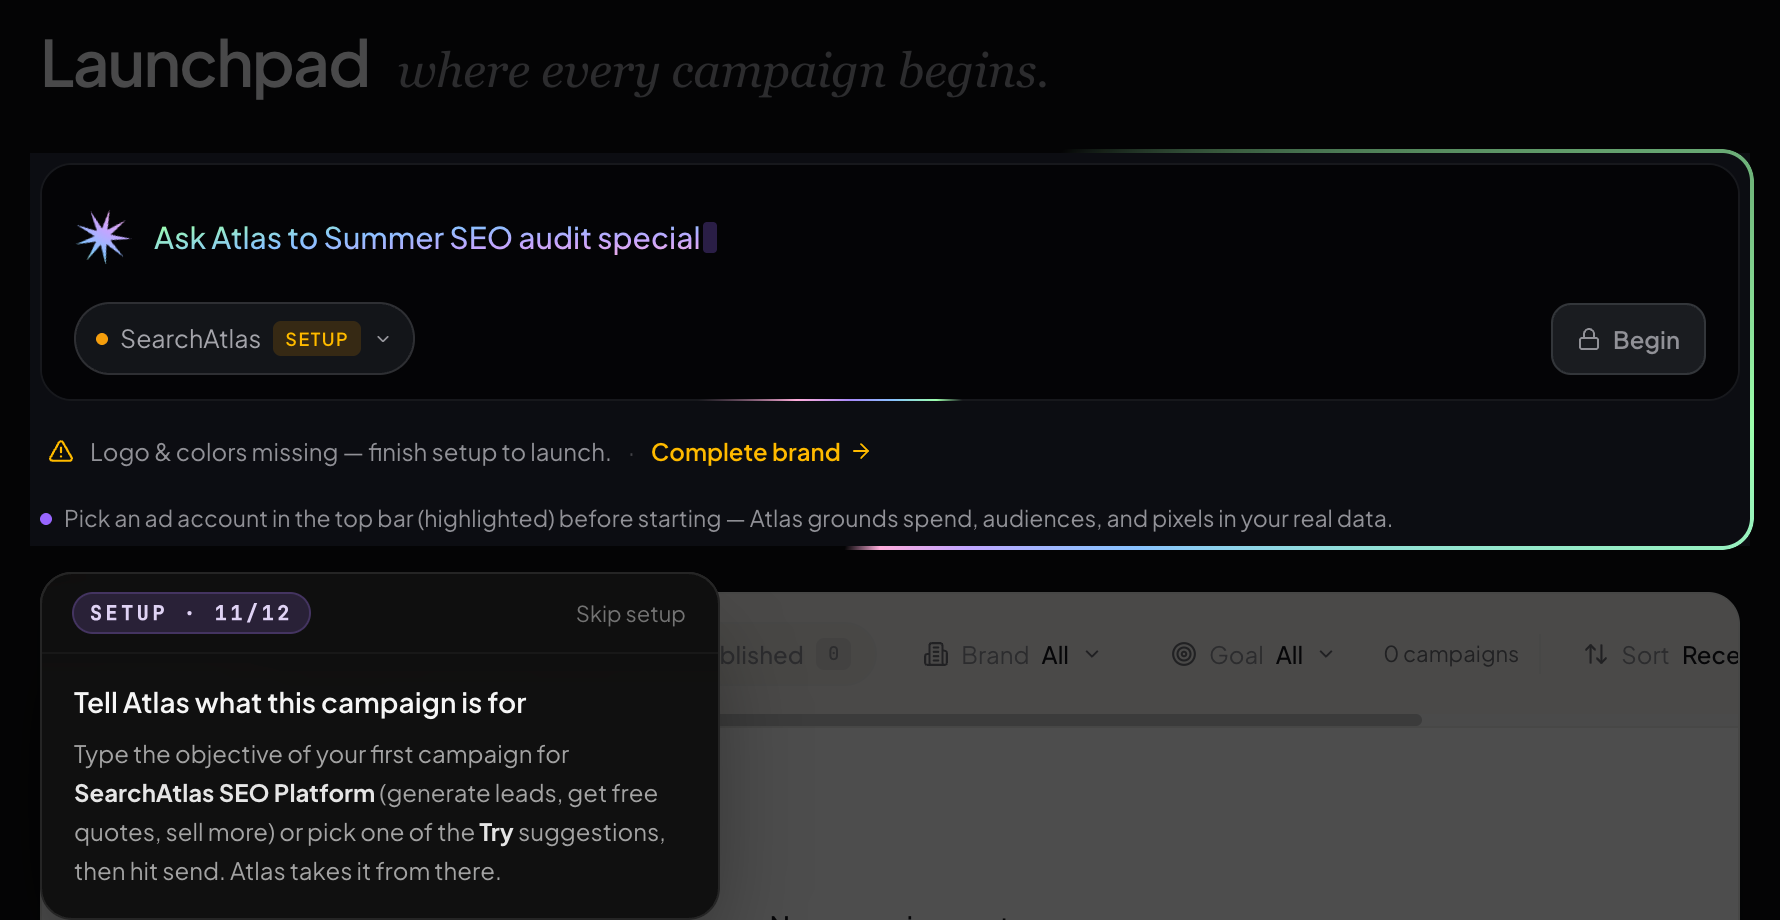
Task: Click the SETUP 11/12 progress pill
Action: (191, 613)
